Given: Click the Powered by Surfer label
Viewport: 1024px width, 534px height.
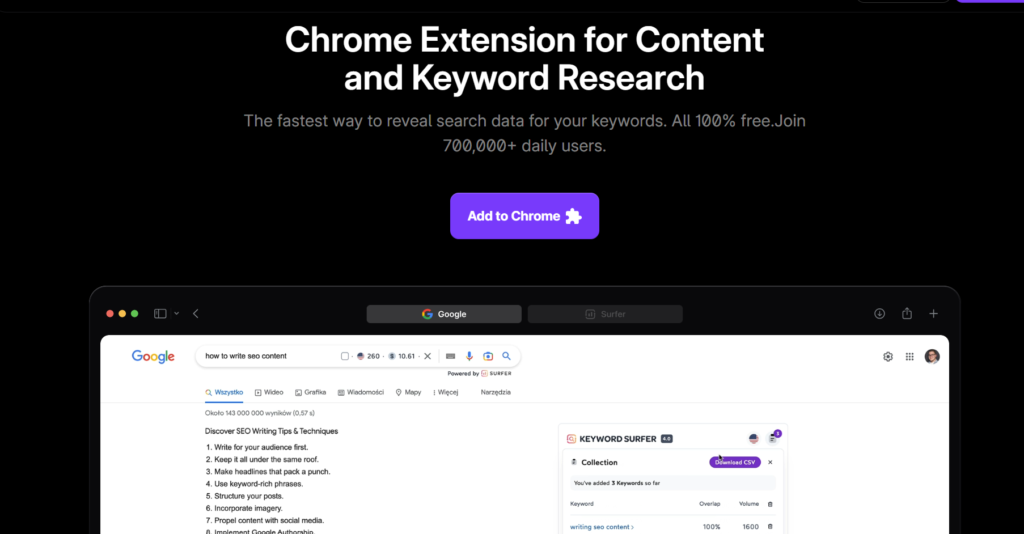Looking at the screenshot, I should [479, 373].
